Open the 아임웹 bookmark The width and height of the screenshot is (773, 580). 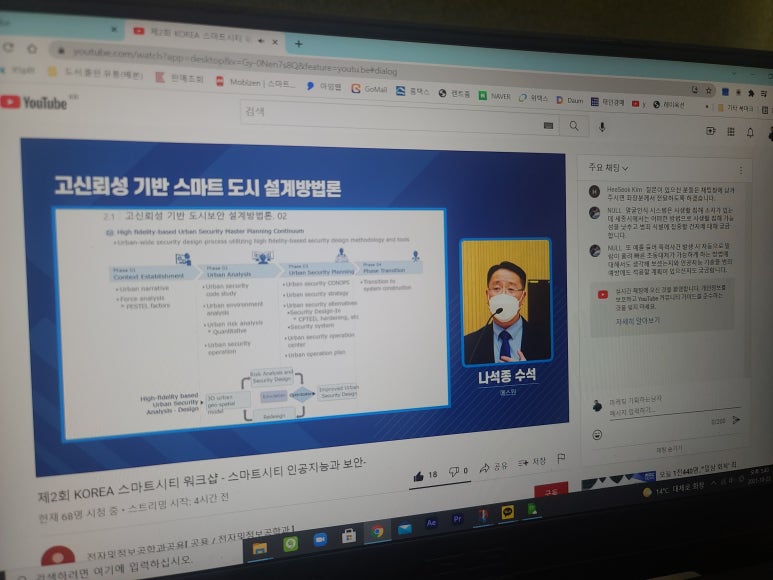(x=324, y=86)
